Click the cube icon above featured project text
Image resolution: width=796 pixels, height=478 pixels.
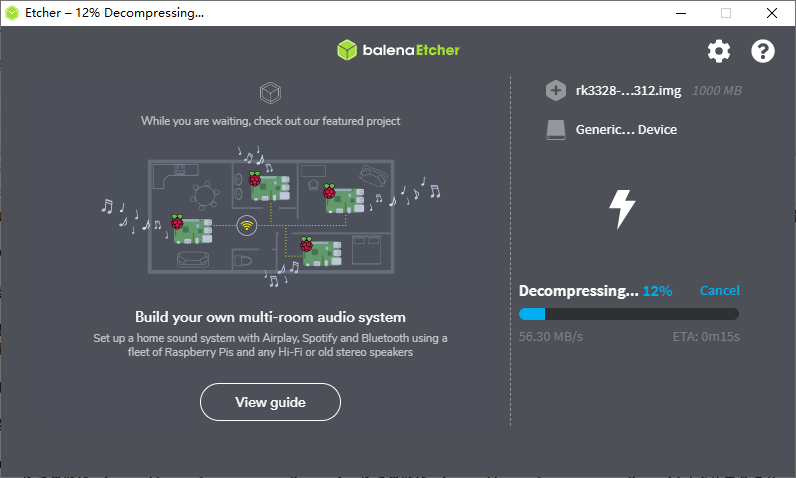point(269,94)
